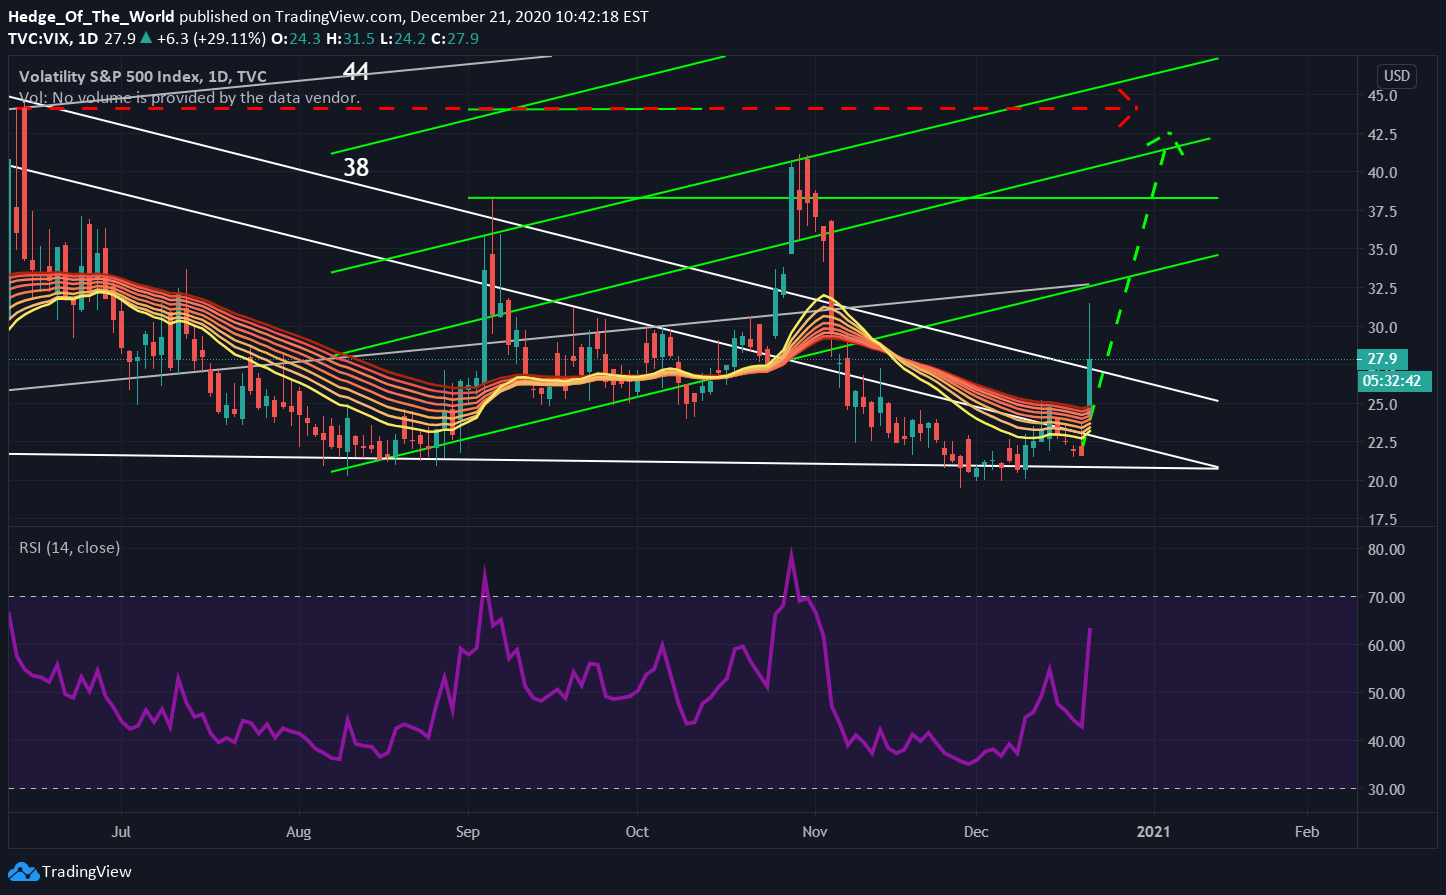Viewport: 1446px width, 895px height.
Task: Select the RSI (14, close) indicator label
Action: 69,547
